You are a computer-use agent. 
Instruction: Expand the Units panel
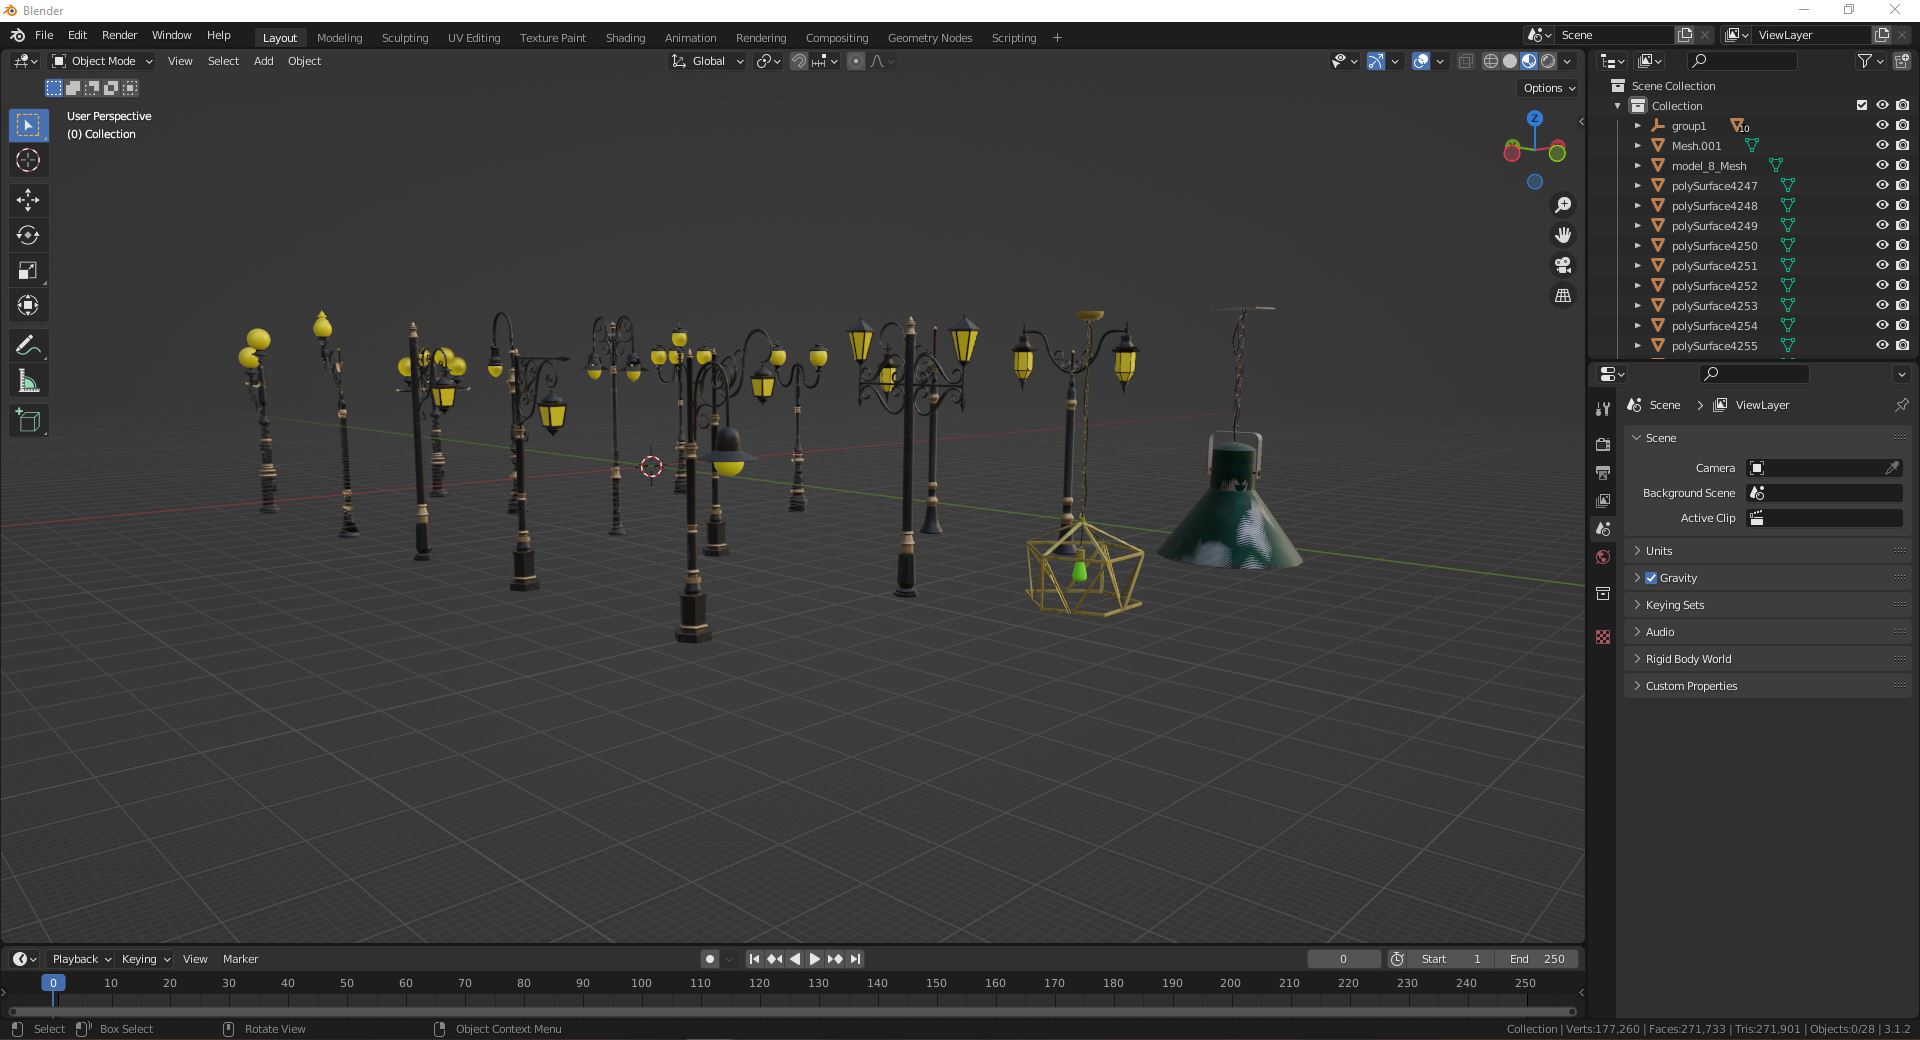[1659, 551]
